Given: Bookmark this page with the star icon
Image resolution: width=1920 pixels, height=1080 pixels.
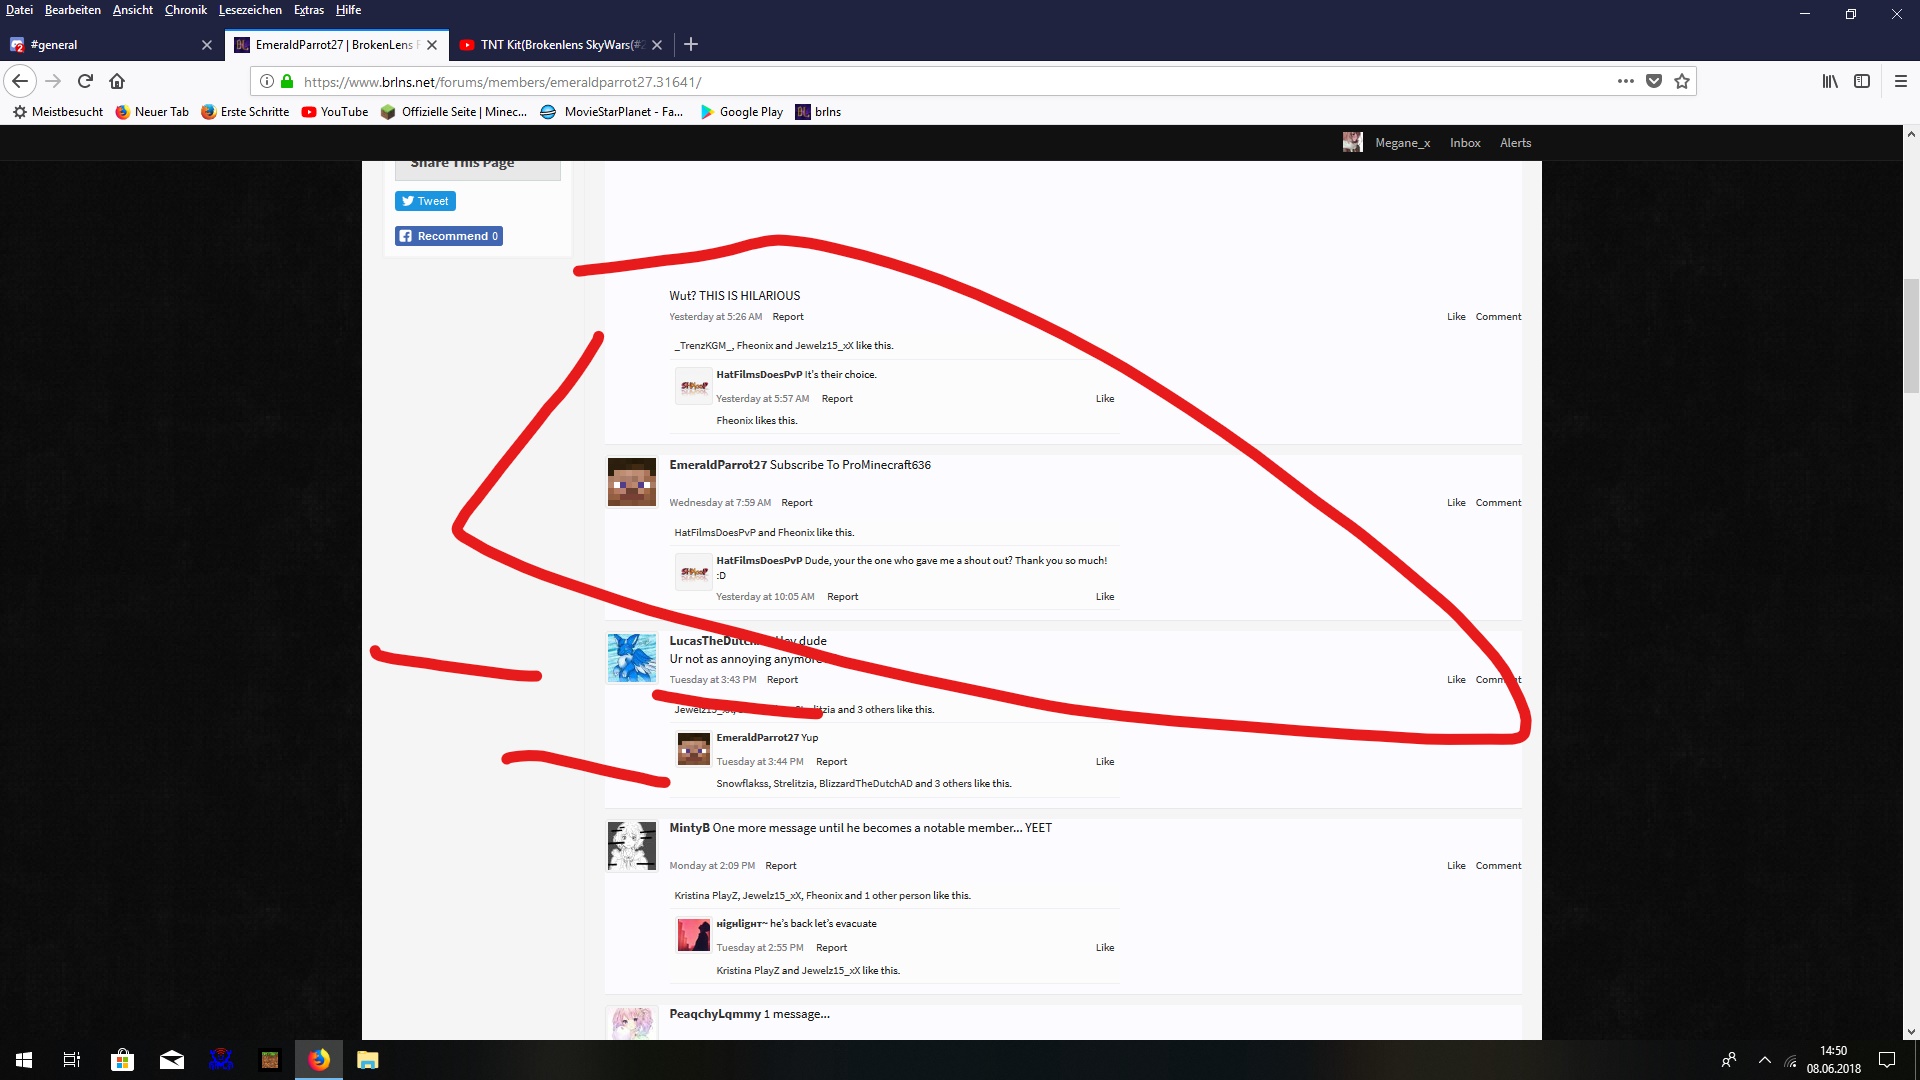Looking at the screenshot, I should pos(1682,81).
